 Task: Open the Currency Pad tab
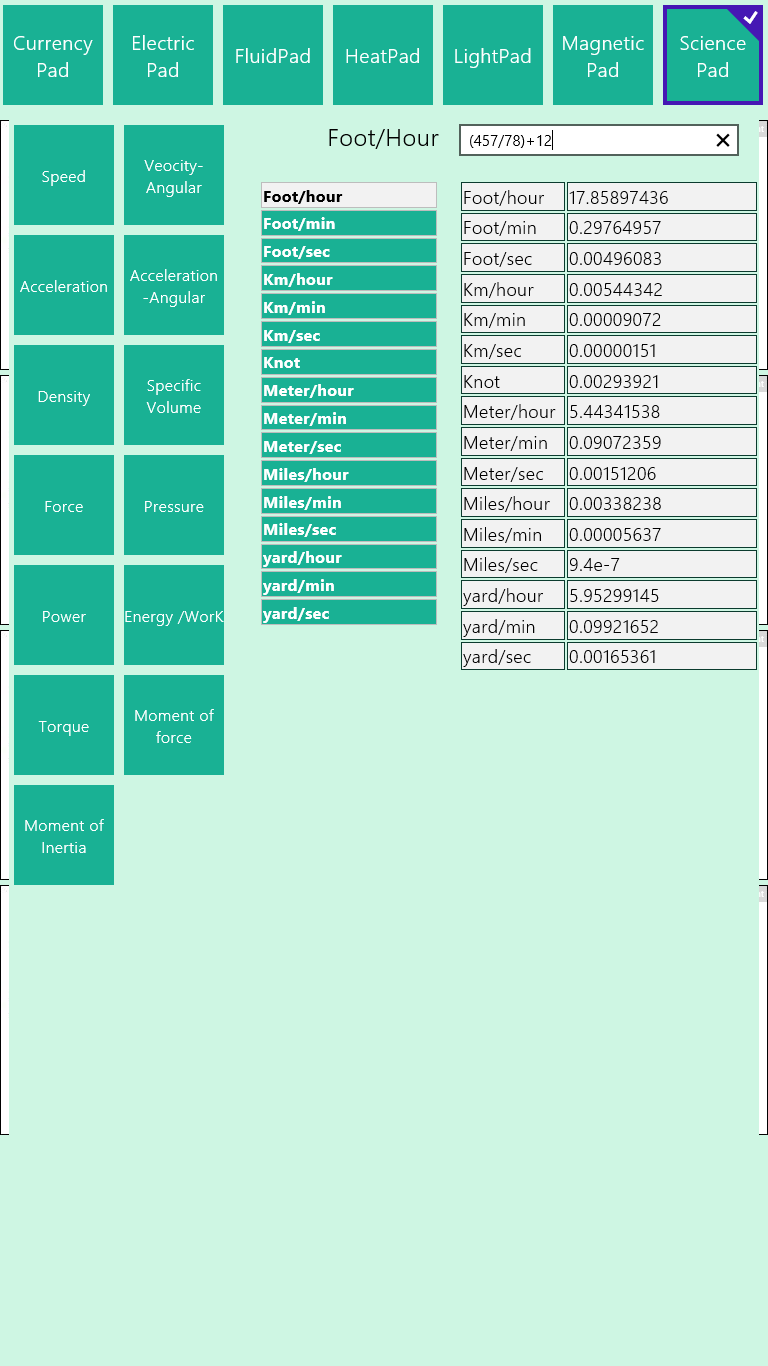click(53, 56)
